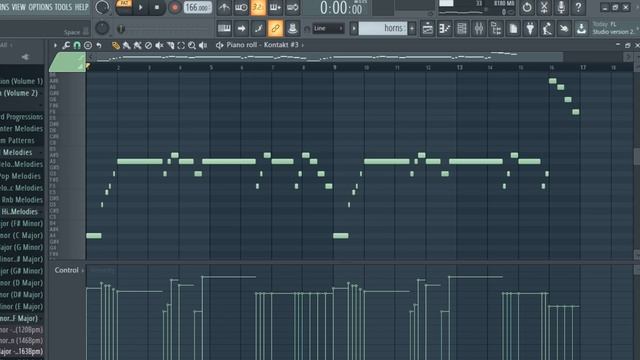The image size is (640, 360).
Task: Add new pattern with plus button
Action: pos(411,29)
